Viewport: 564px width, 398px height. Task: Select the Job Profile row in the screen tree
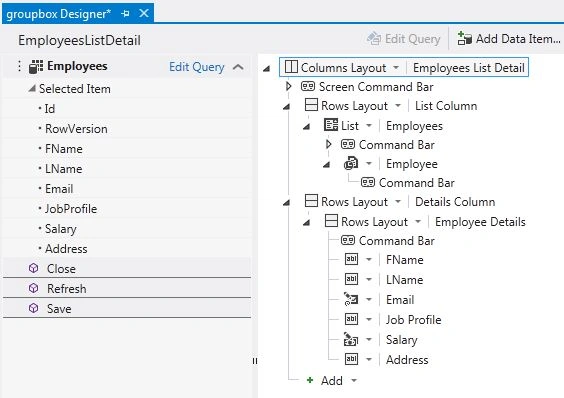click(393, 320)
